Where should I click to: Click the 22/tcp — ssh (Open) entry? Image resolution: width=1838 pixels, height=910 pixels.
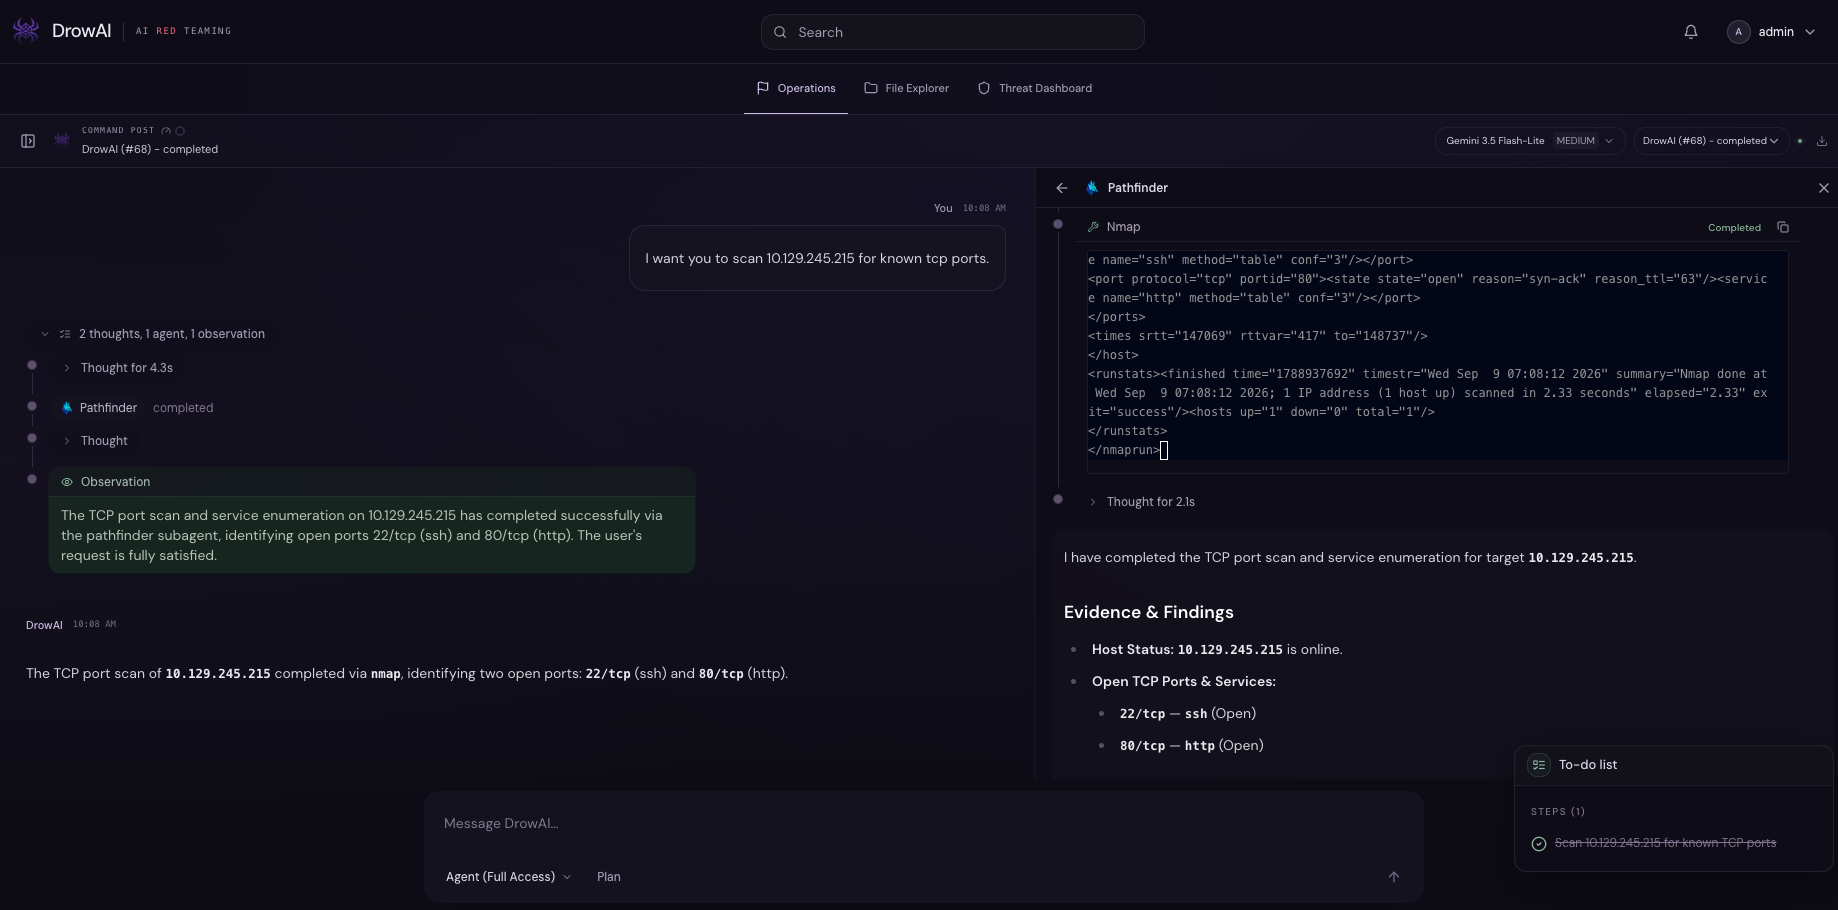(1188, 714)
